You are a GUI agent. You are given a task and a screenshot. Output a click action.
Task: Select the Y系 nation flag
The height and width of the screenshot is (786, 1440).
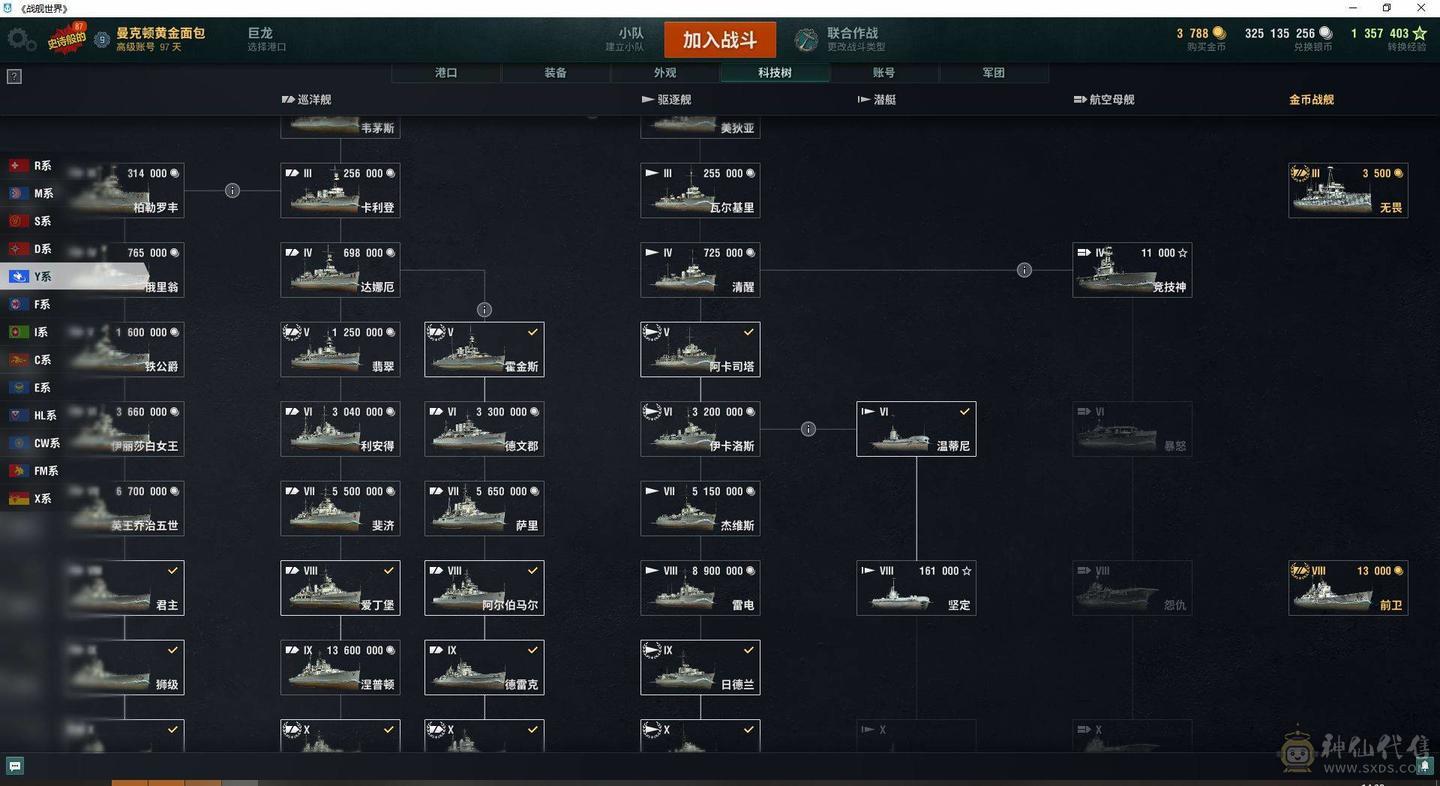pyautogui.click(x=18, y=277)
